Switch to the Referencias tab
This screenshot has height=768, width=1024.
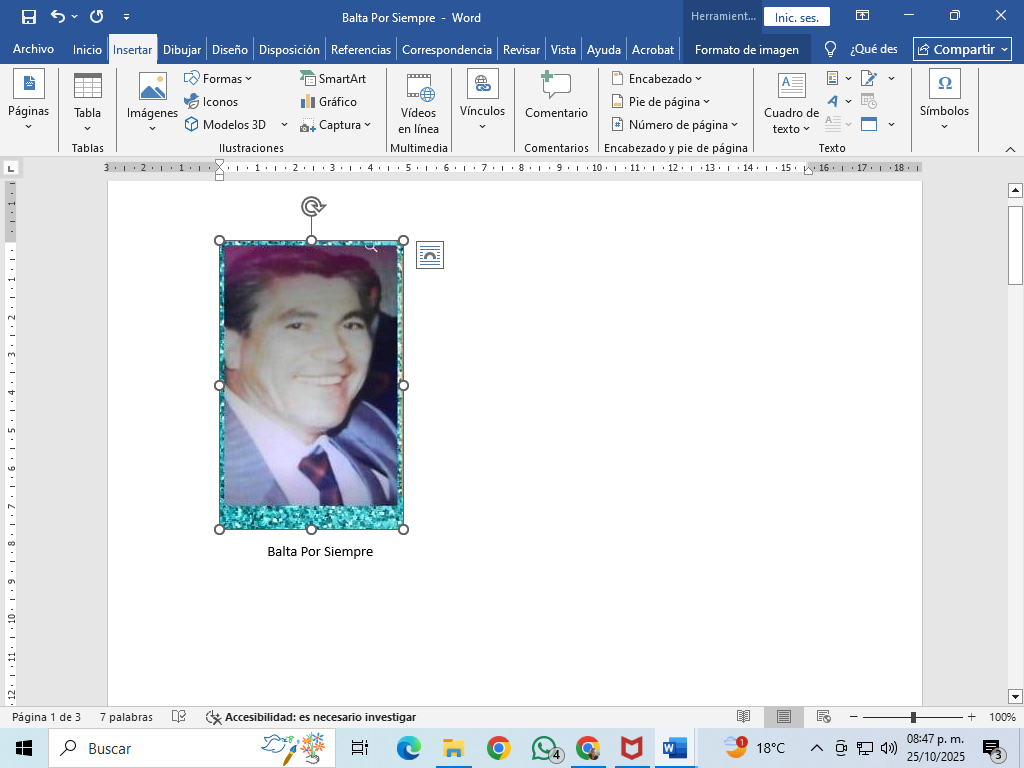[x=361, y=49]
